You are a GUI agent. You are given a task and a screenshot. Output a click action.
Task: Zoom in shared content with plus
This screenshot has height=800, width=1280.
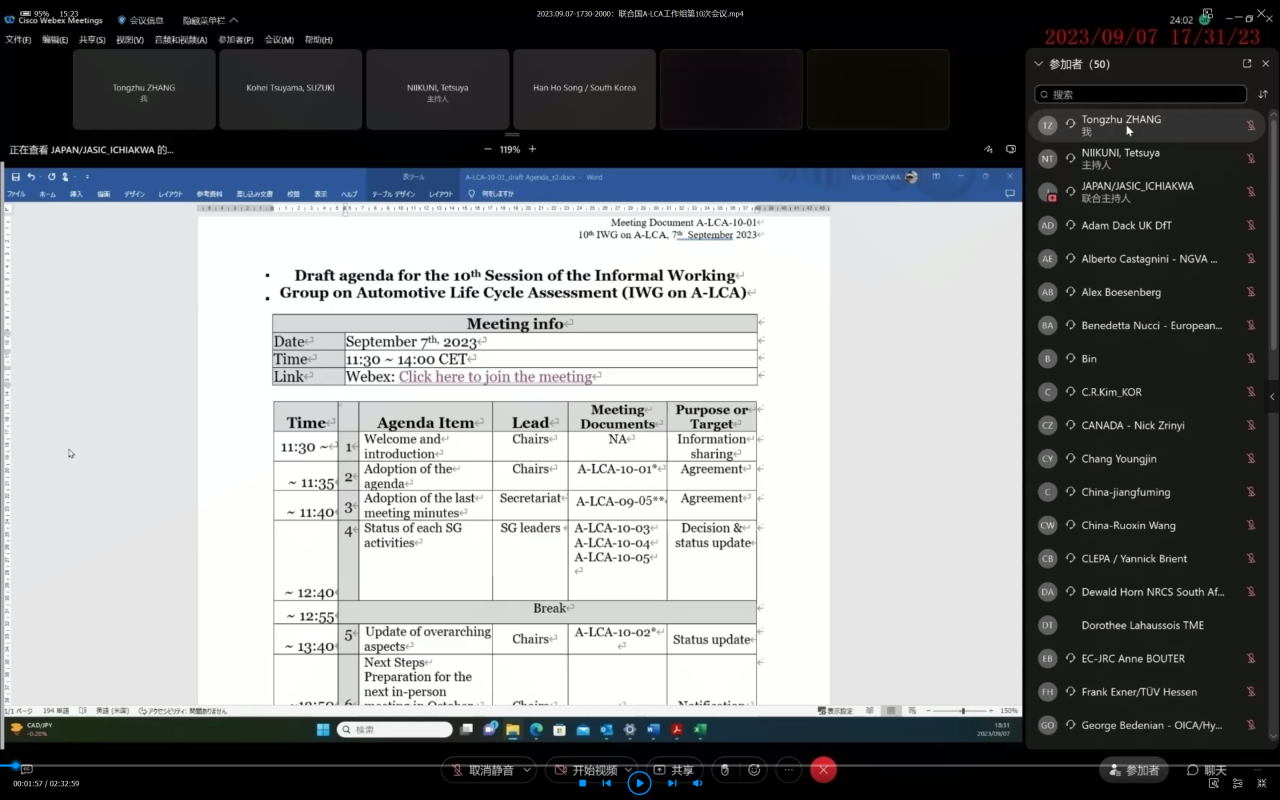[532, 149]
